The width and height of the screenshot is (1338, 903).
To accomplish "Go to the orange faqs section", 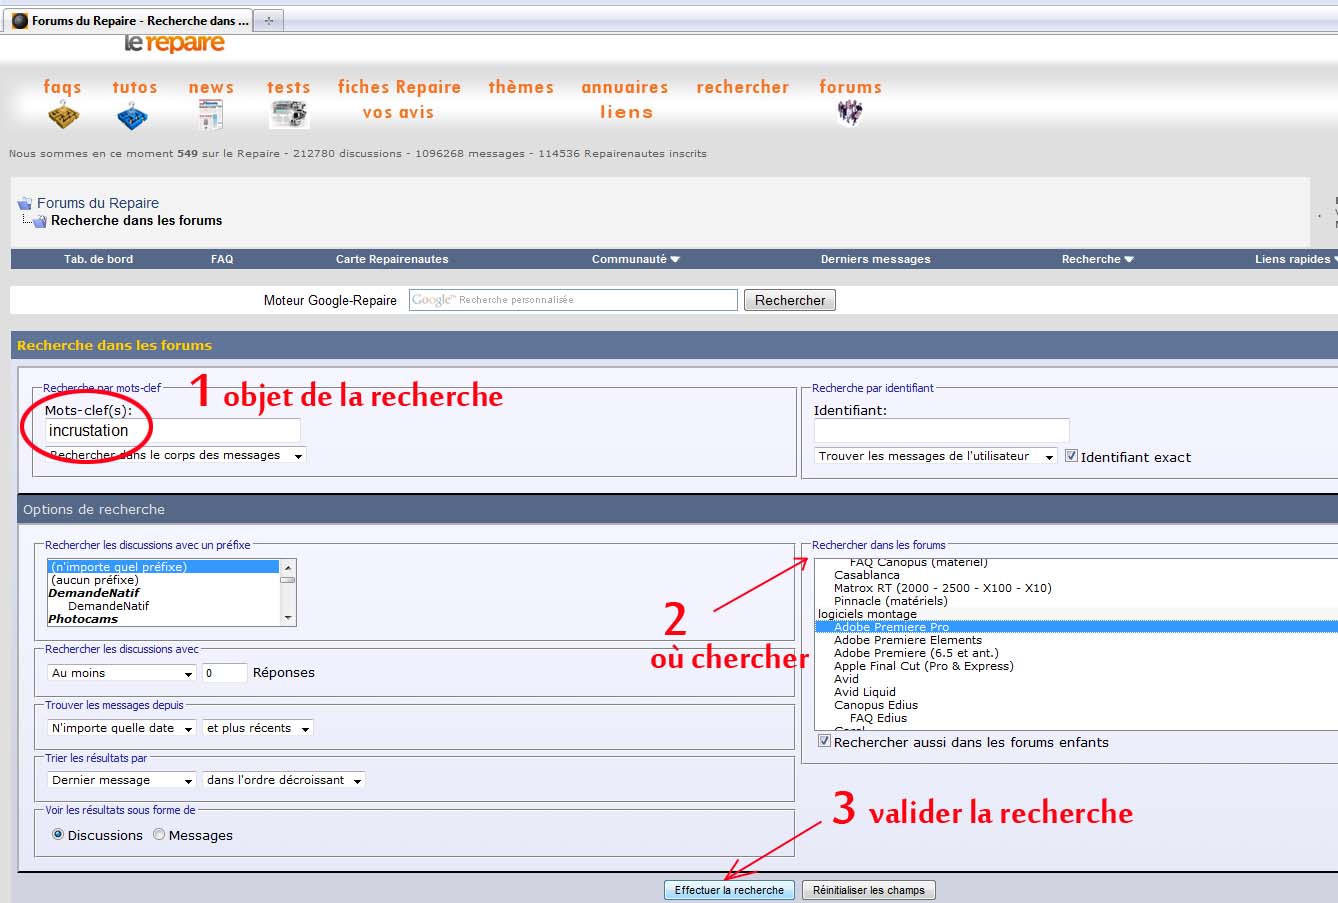I will (x=62, y=87).
